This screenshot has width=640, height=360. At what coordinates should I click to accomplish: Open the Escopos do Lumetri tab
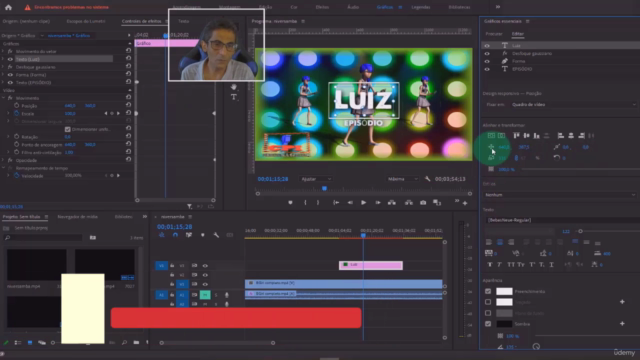(86, 21)
